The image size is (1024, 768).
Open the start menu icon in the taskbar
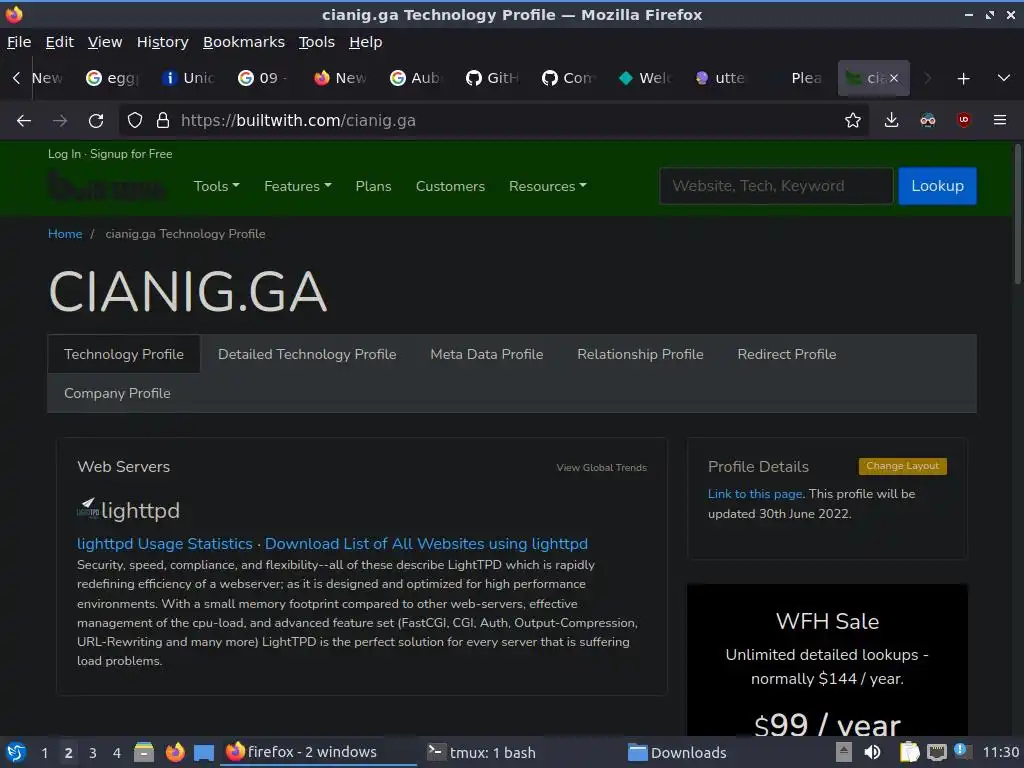tap(16, 752)
